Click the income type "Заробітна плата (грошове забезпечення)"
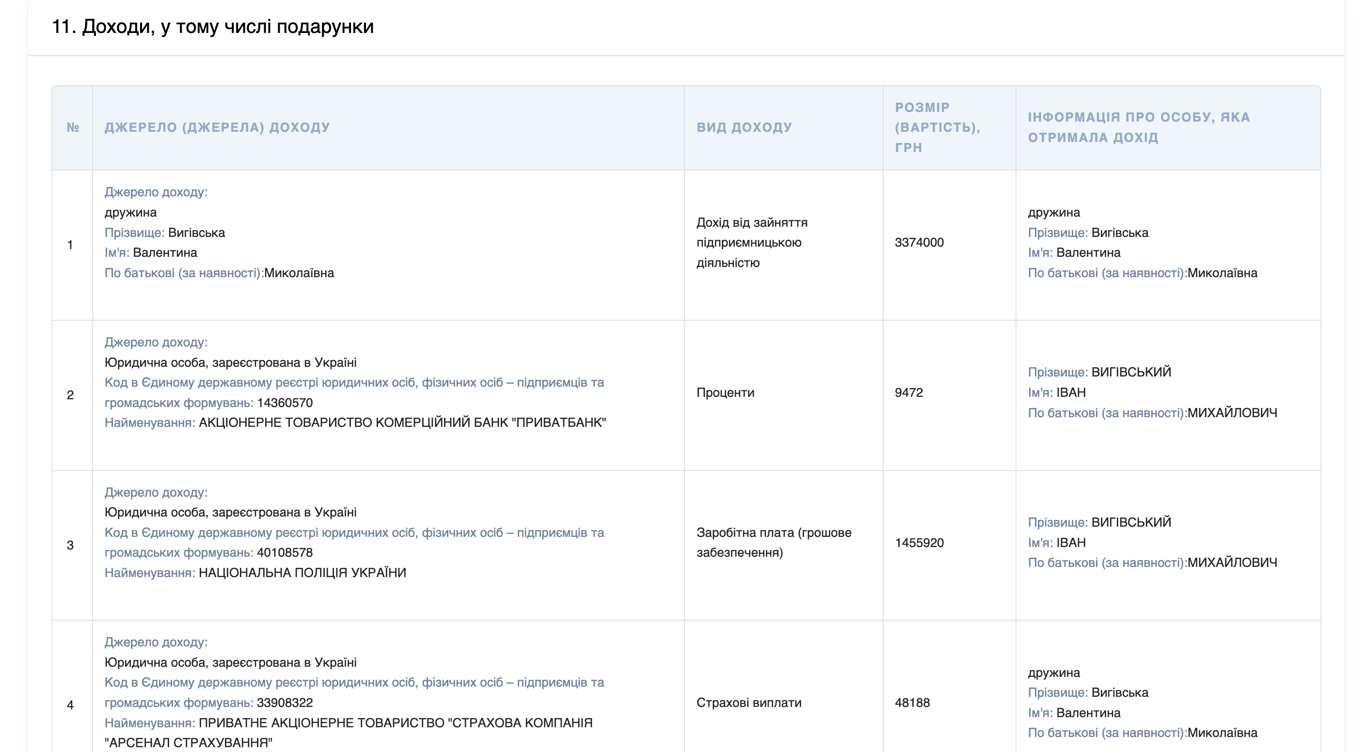Viewport: 1366px width, 752px height. click(775, 543)
